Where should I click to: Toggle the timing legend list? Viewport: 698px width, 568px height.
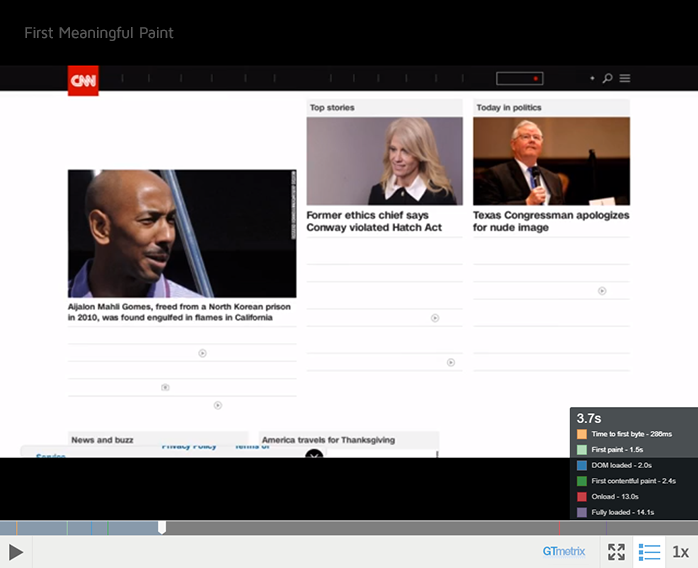pos(649,552)
